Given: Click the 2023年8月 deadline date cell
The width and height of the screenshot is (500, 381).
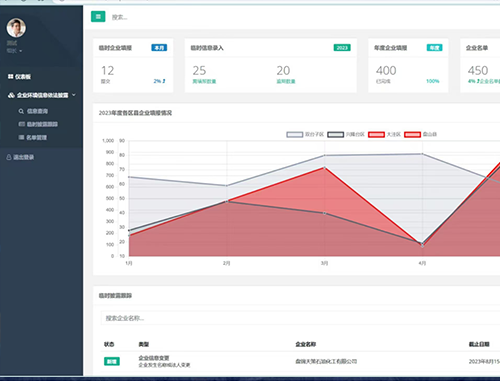Looking at the screenshot, I should coord(484,361).
